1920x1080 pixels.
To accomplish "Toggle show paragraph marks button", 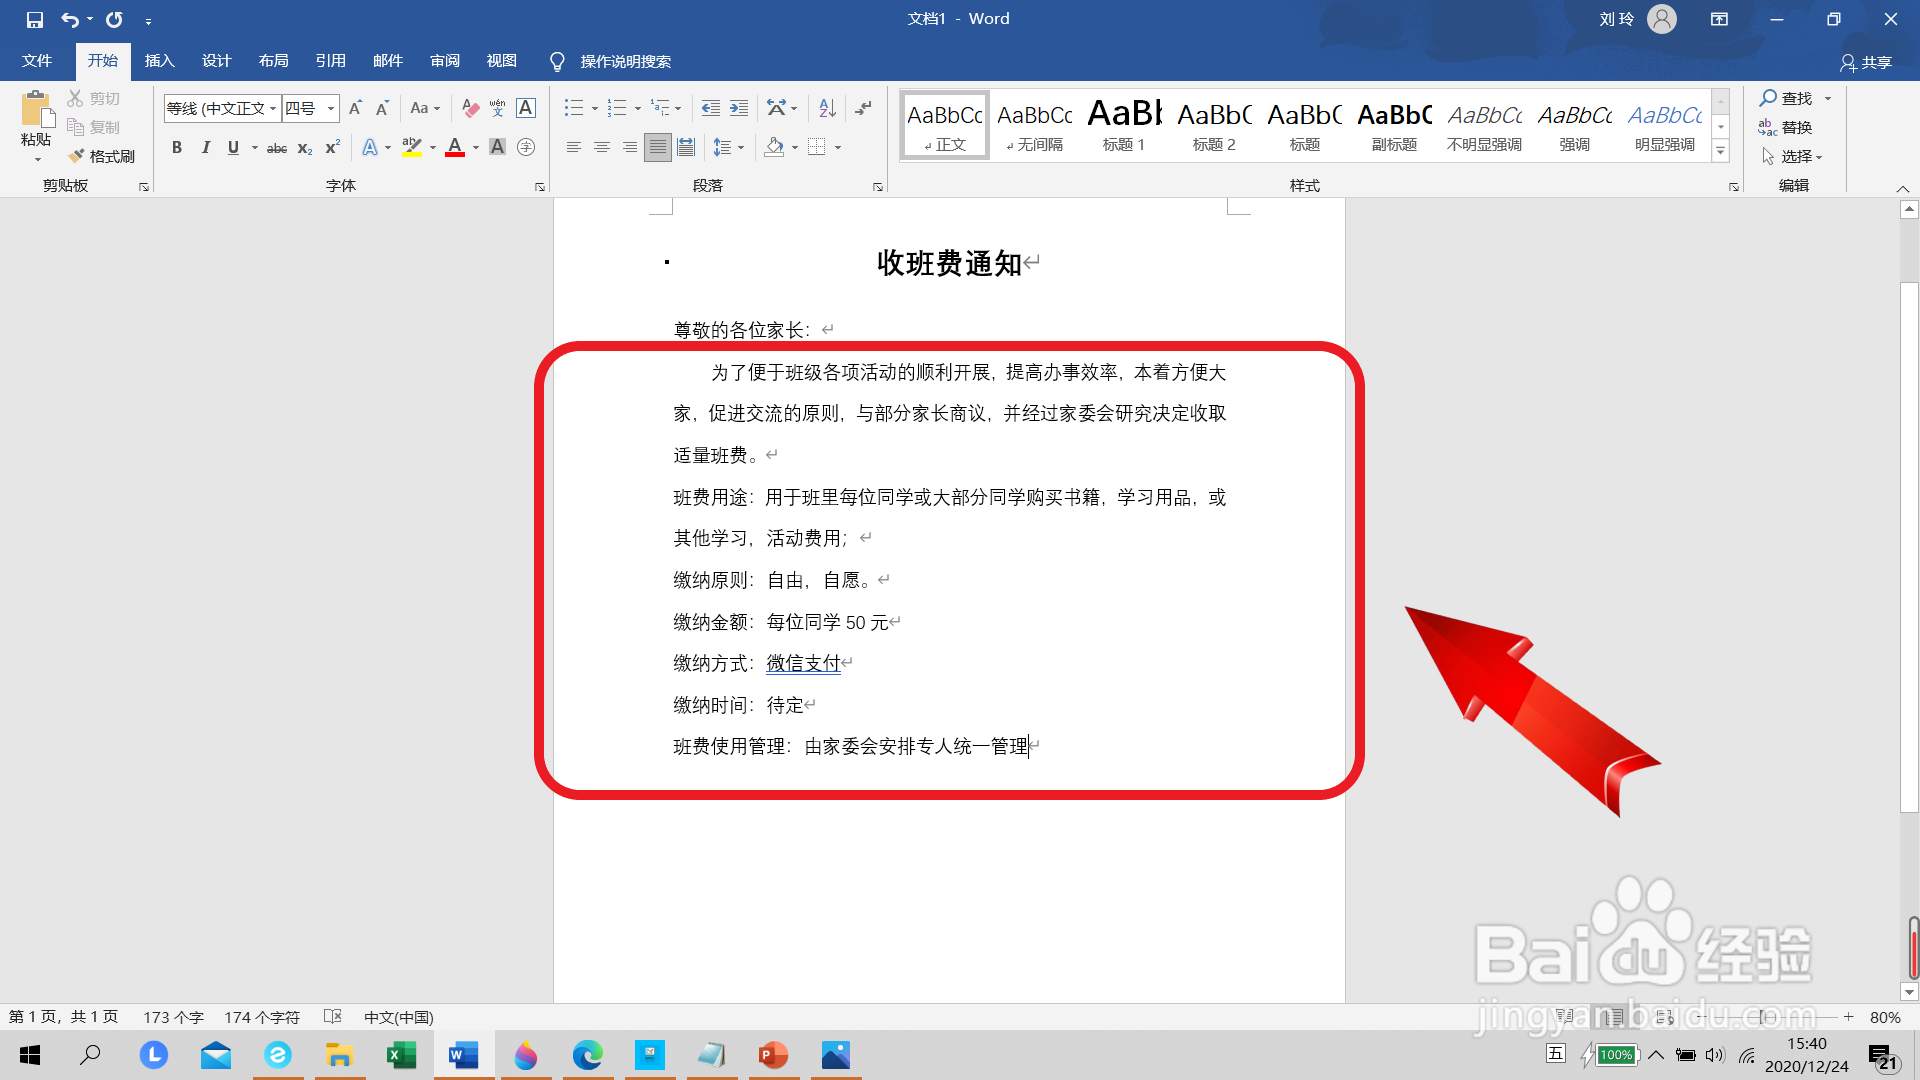I will 863,108.
